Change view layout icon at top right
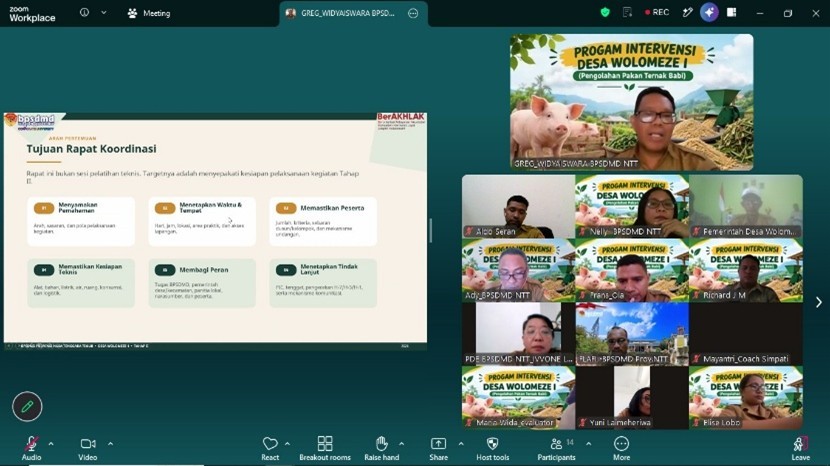830x466 pixels. point(732,12)
